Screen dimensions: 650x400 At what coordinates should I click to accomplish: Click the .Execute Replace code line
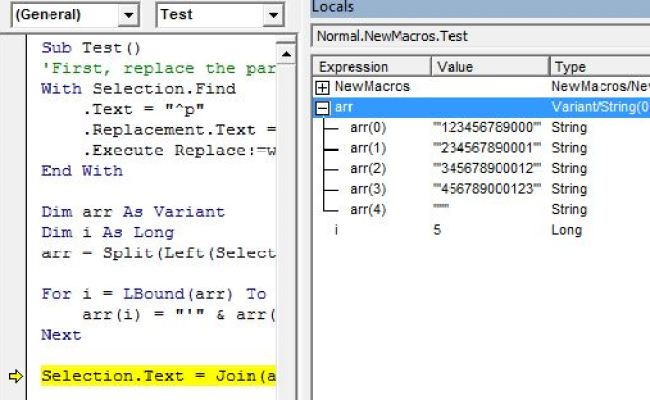179,150
